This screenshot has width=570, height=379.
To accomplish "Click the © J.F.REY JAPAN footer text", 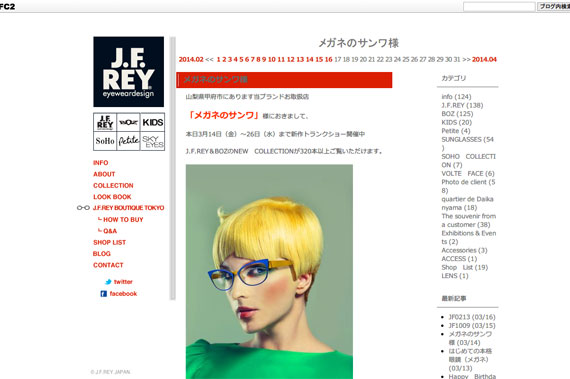I will coord(110,372).
